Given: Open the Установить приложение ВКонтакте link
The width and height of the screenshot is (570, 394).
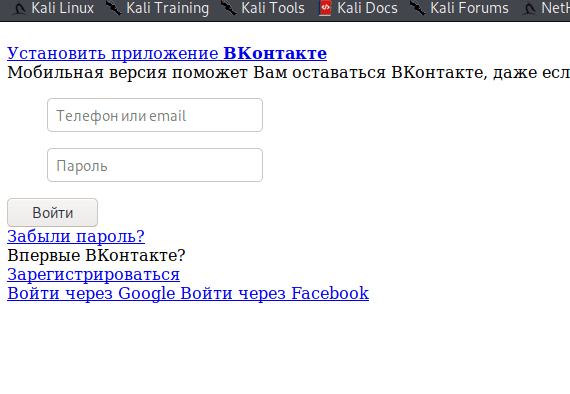Looking at the screenshot, I should tap(167, 53).
